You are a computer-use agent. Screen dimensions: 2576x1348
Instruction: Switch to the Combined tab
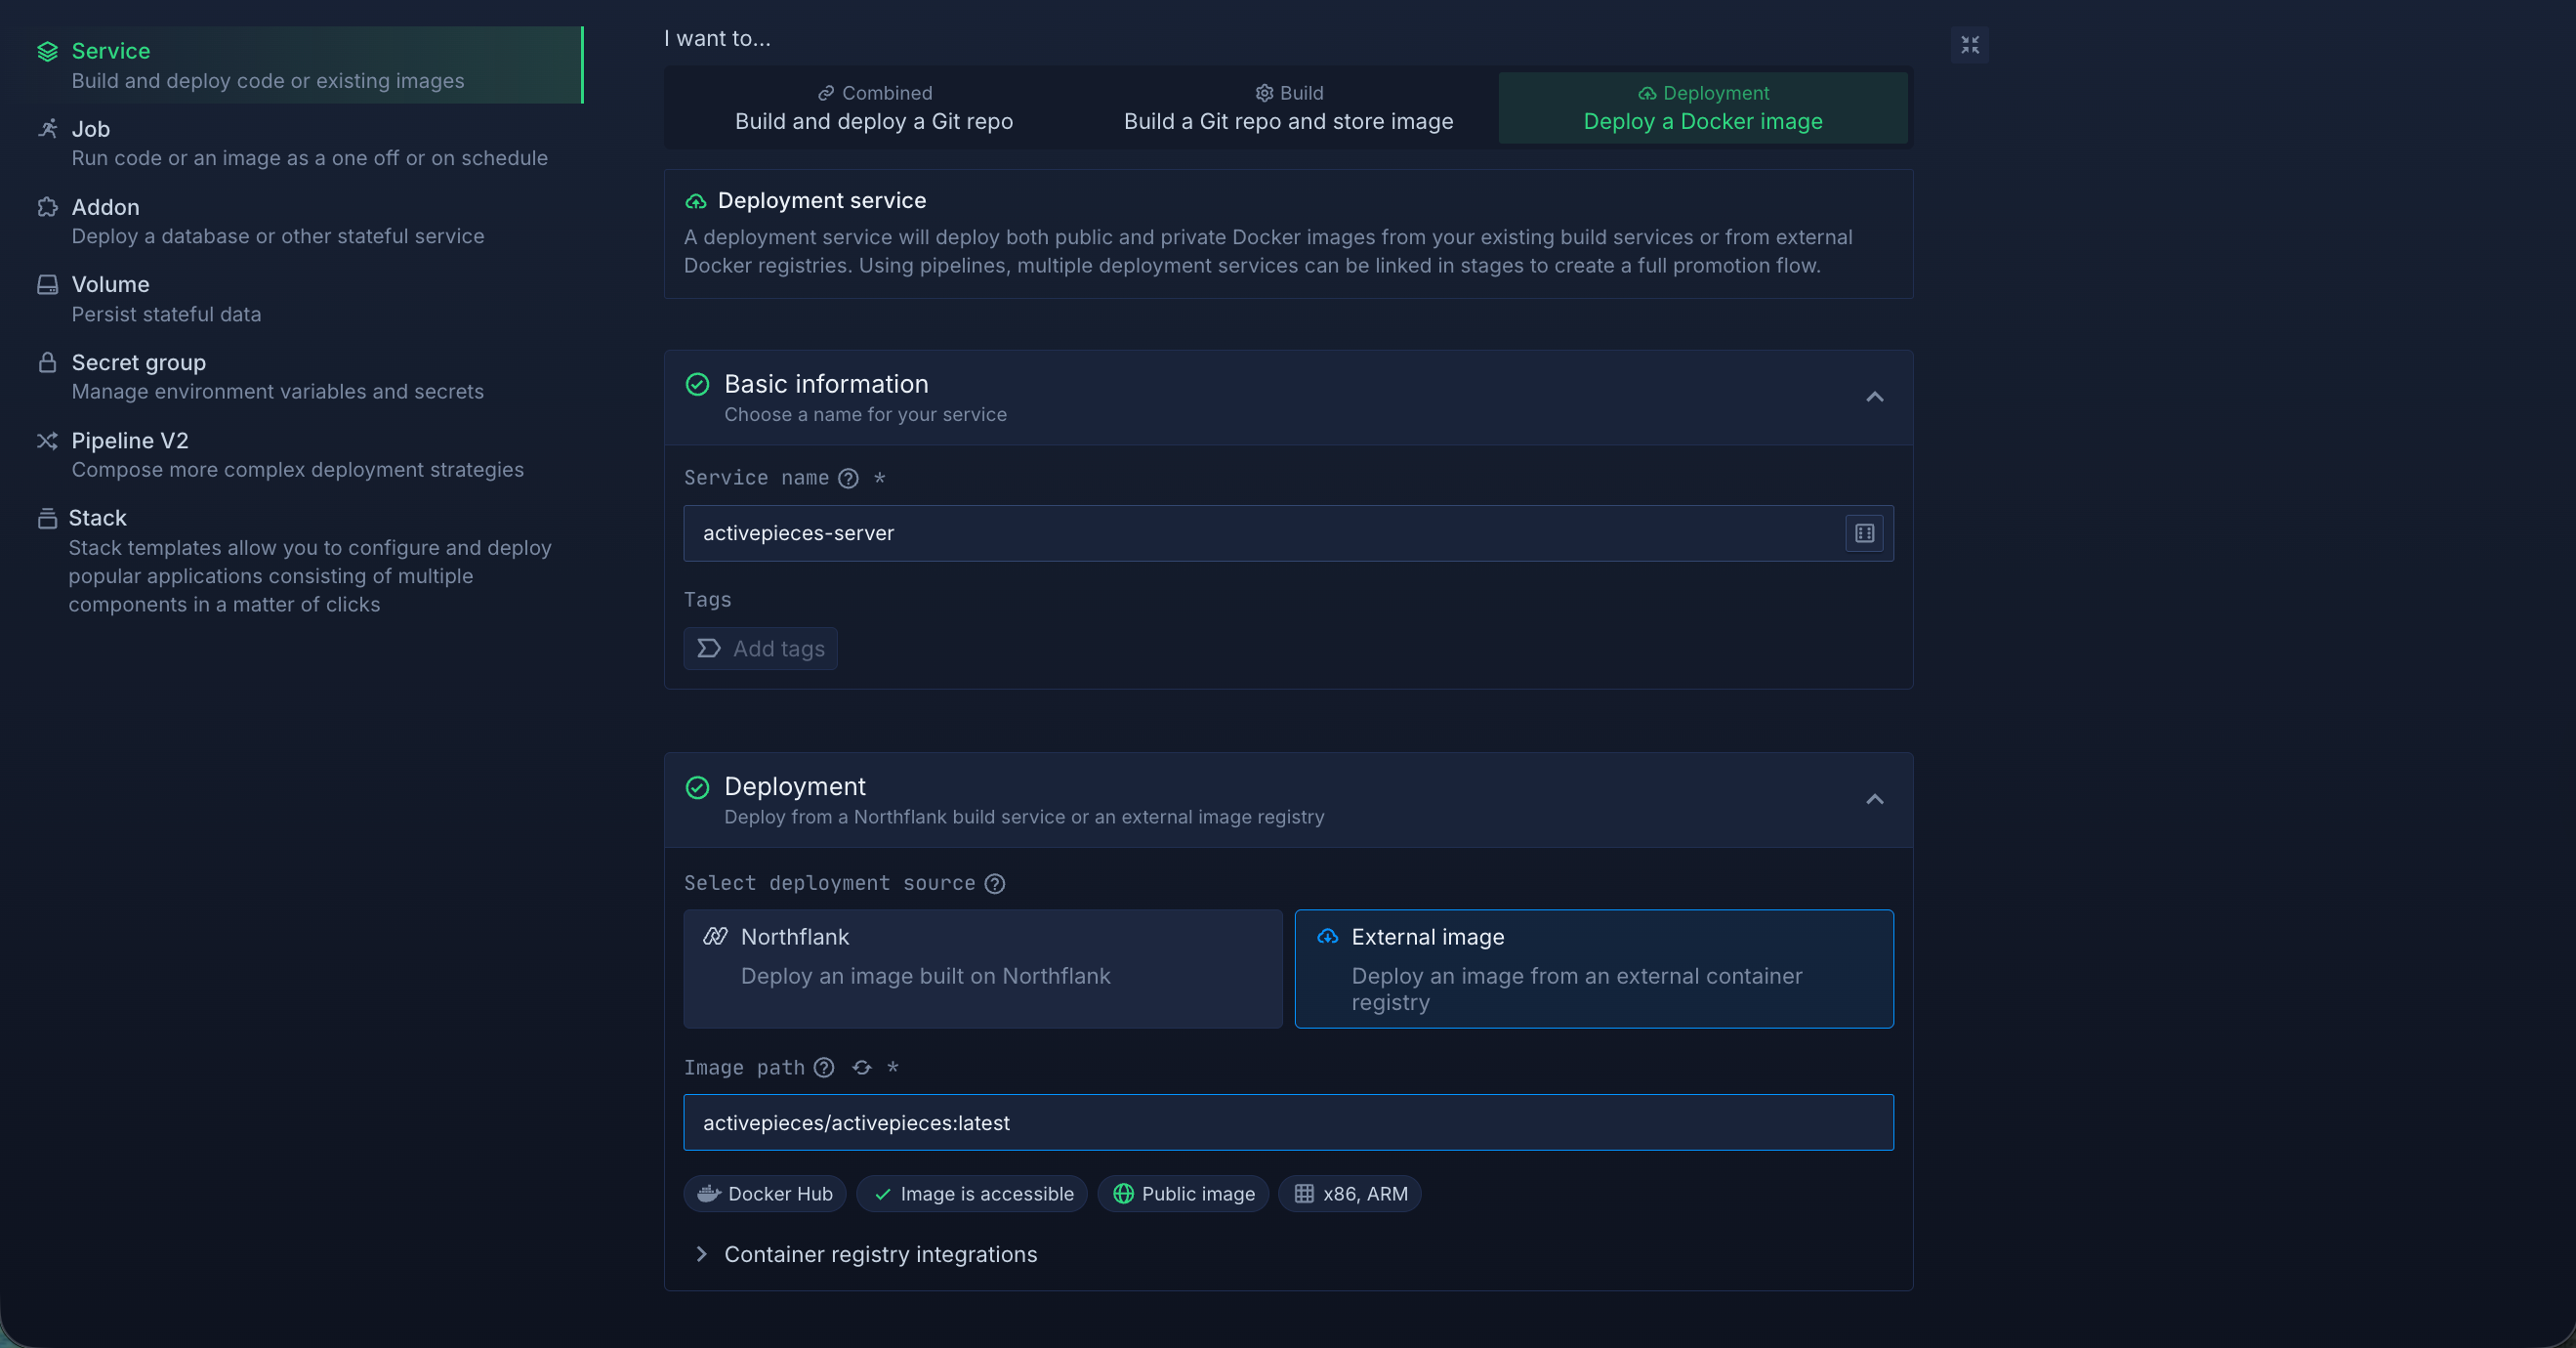(874, 108)
